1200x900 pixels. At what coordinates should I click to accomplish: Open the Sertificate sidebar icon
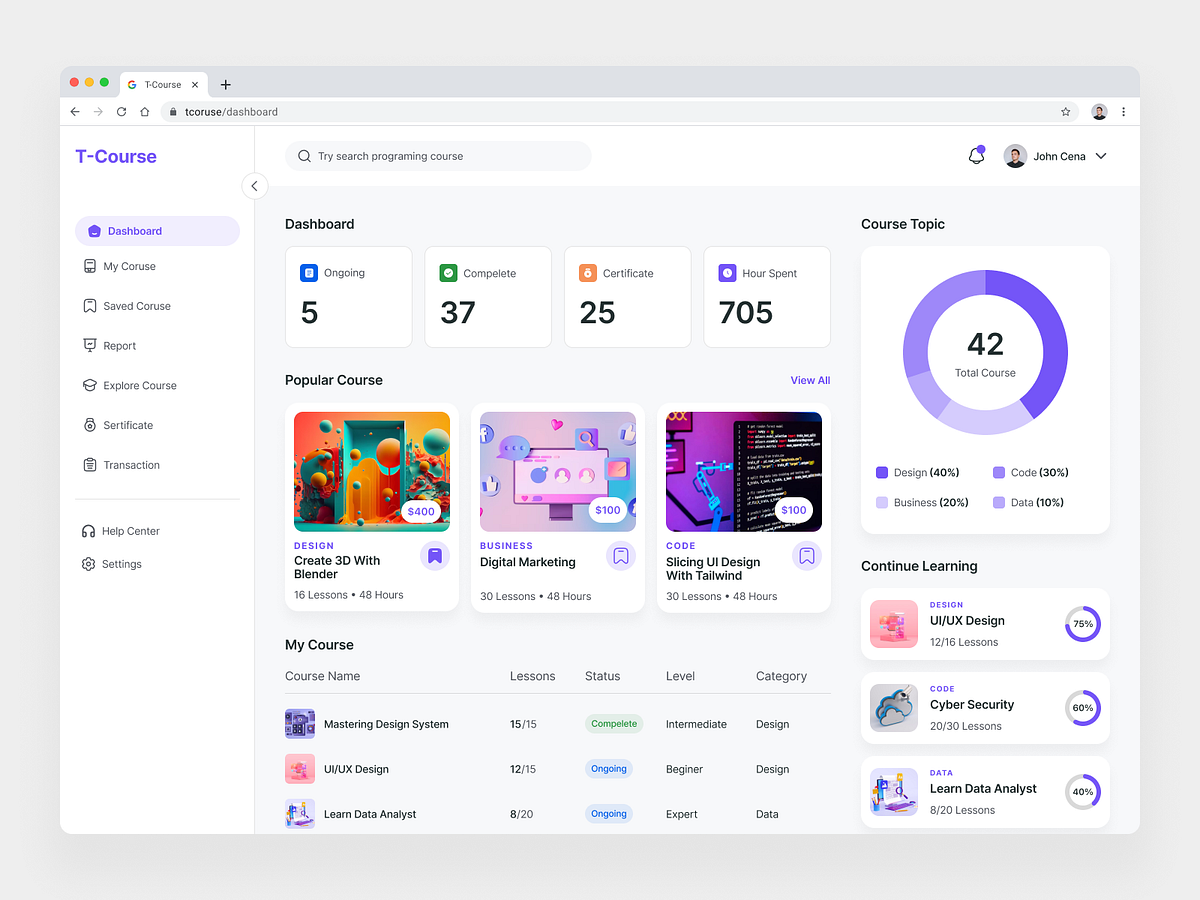point(92,425)
